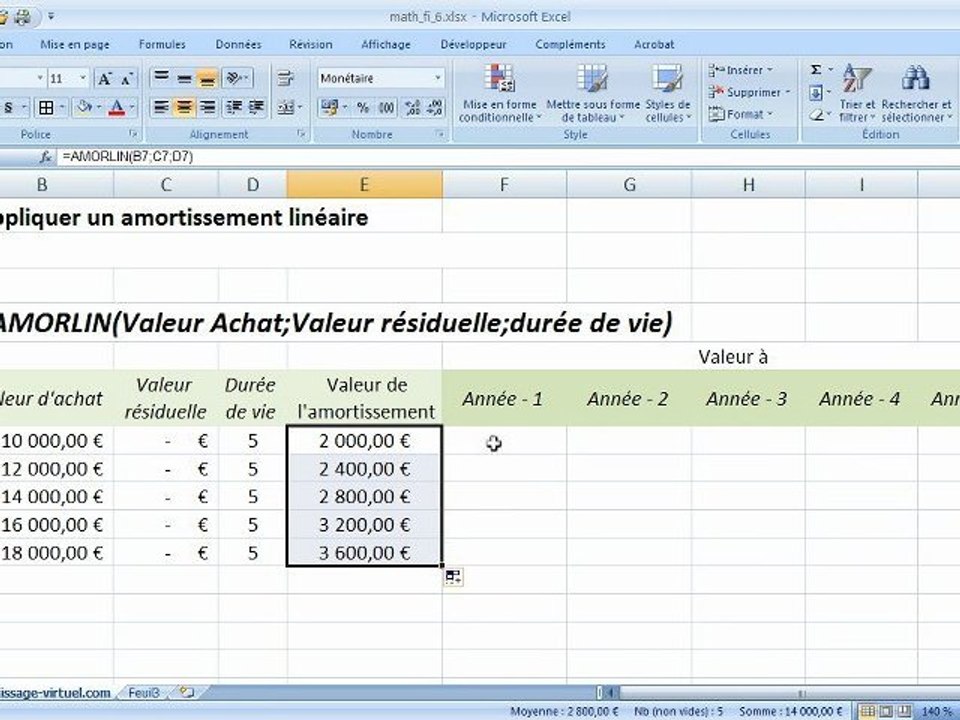Open the Mise en page tab

[75, 45]
